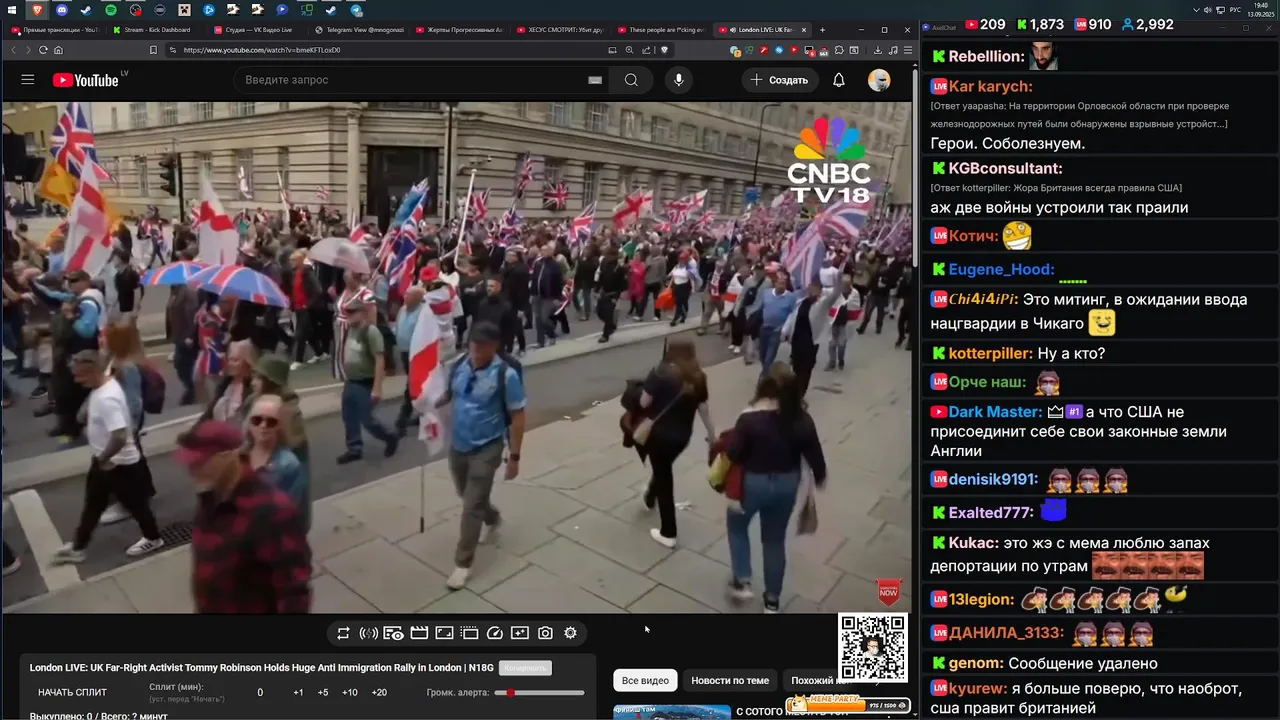Select the Все видео filter chip

click(x=645, y=680)
